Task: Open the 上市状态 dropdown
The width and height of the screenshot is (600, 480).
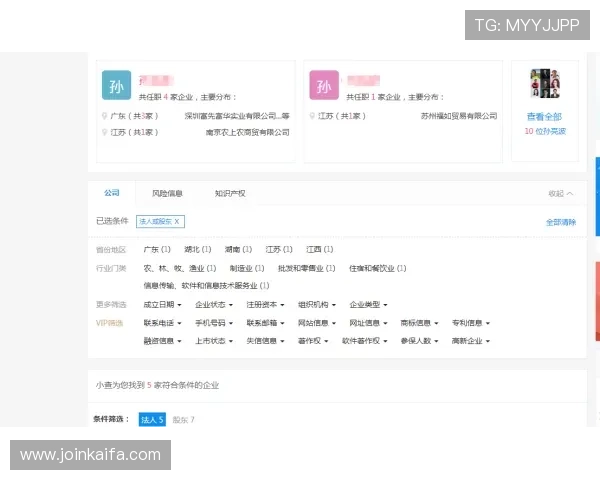Action: (214, 341)
